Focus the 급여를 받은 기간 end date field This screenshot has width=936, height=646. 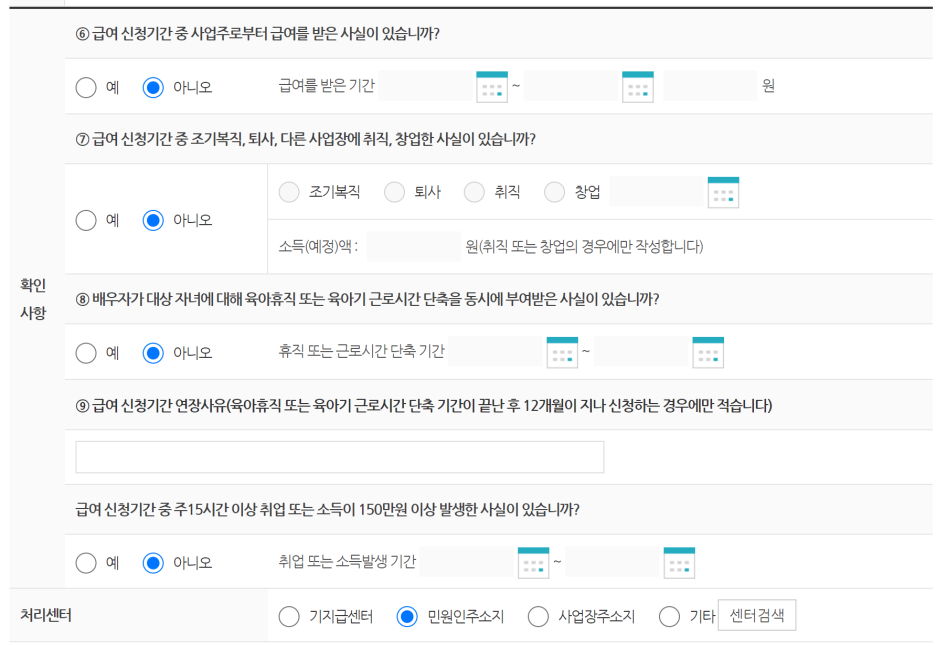pos(572,86)
